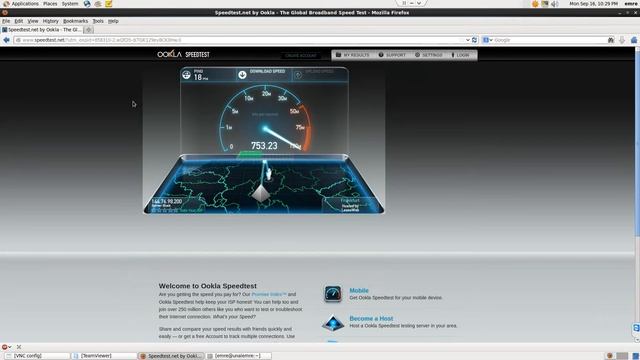Viewport: 640px width, 360px height.
Task: Switch to the VNC config taskbar window
Action: pyautogui.click(x=37, y=356)
